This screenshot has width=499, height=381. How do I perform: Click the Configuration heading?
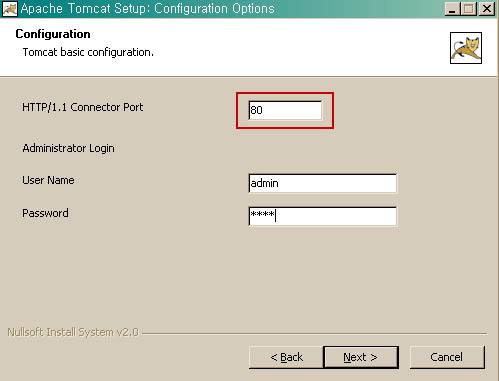(53, 34)
